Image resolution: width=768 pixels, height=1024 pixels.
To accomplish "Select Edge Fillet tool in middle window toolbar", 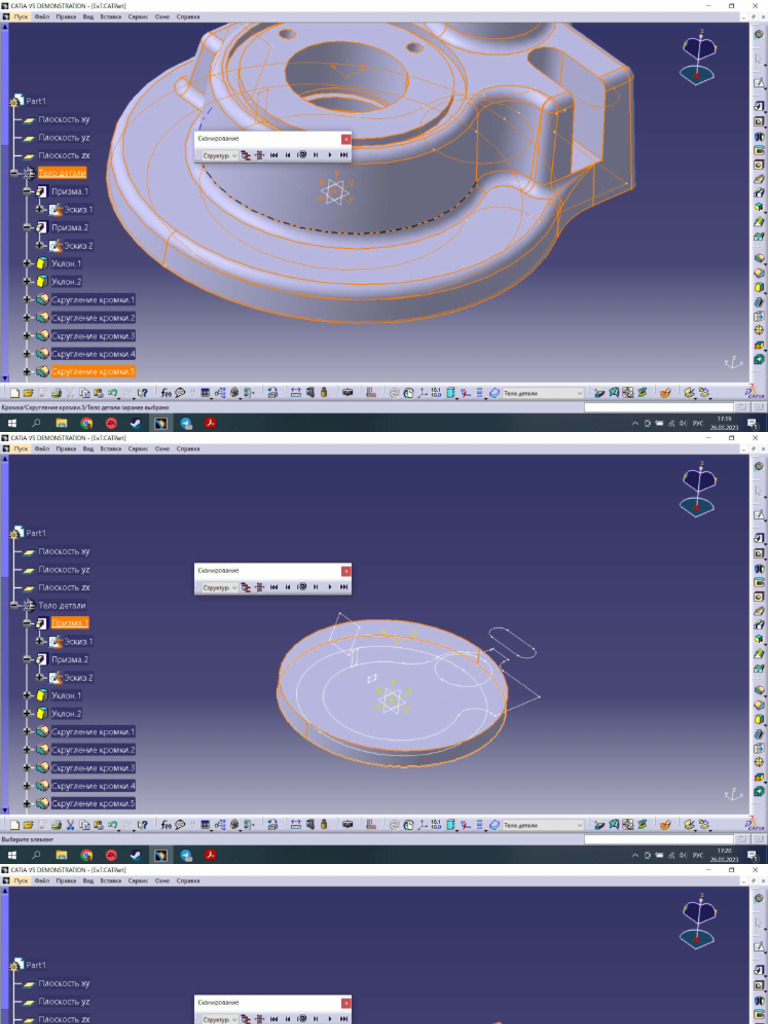I will click(759, 690).
